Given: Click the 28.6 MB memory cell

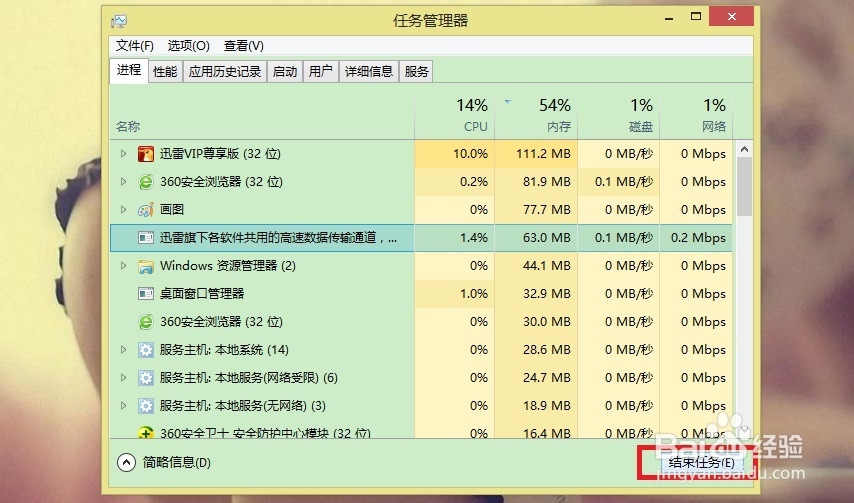Looking at the screenshot, I should (536, 349).
